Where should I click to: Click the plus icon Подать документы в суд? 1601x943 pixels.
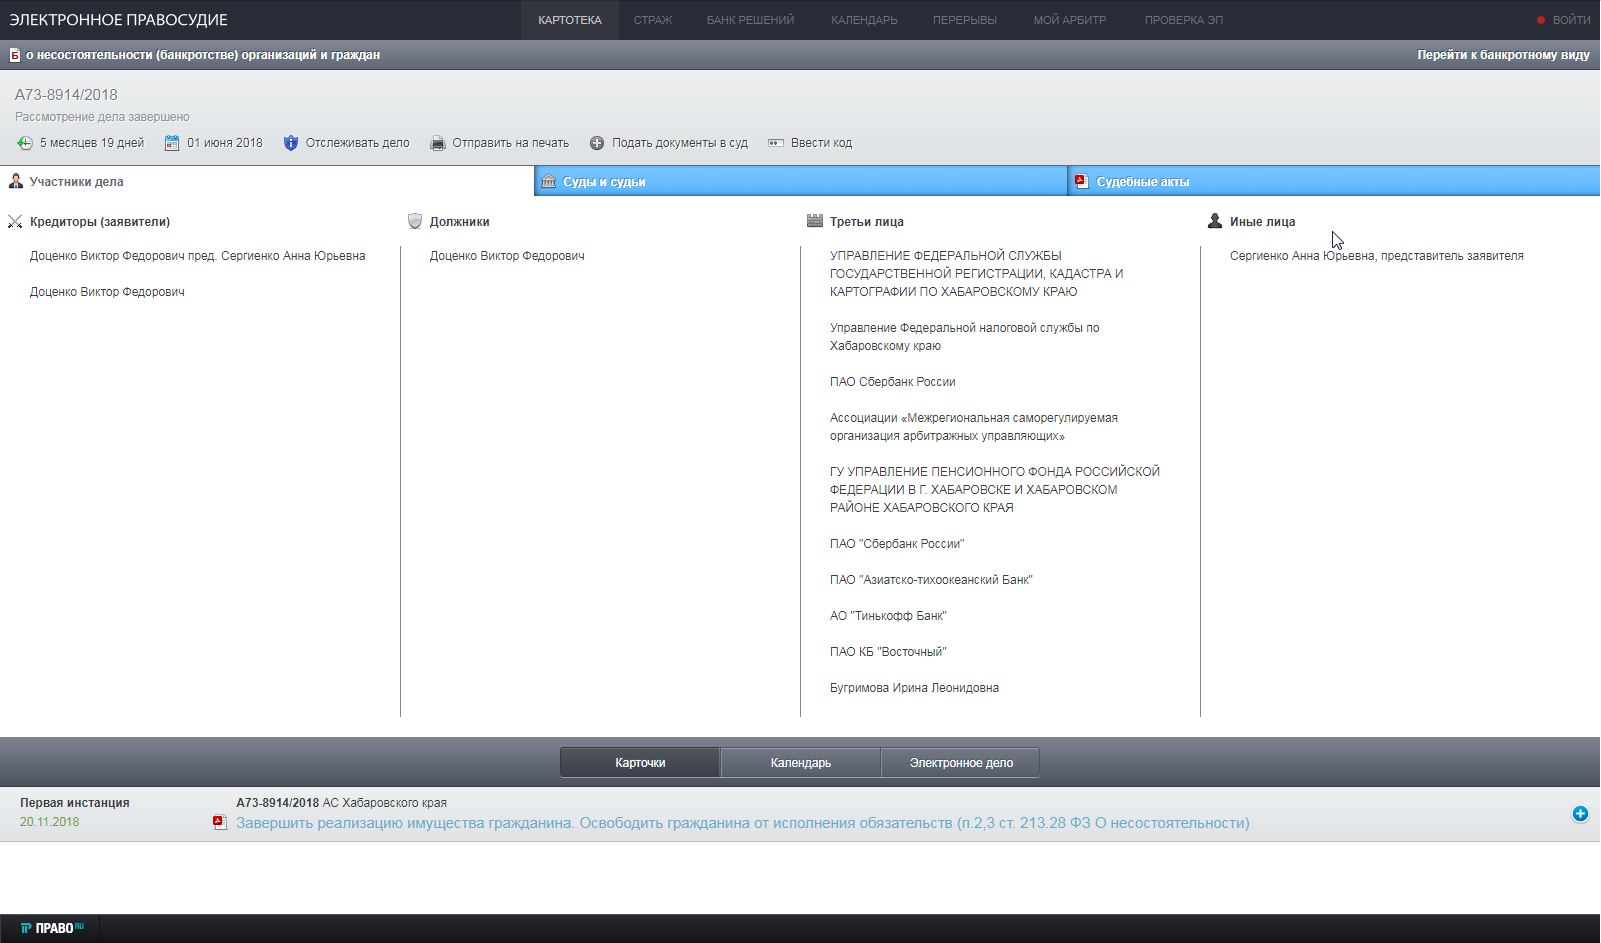point(597,143)
